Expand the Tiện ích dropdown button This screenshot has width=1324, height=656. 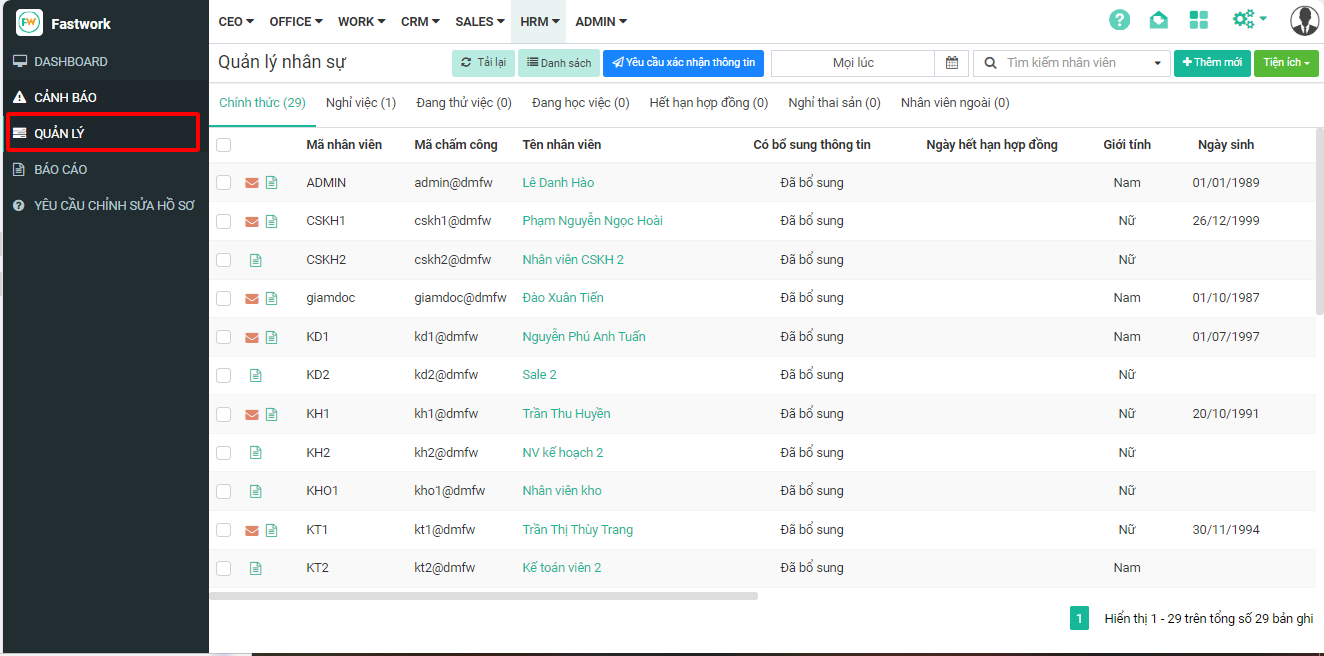1286,63
